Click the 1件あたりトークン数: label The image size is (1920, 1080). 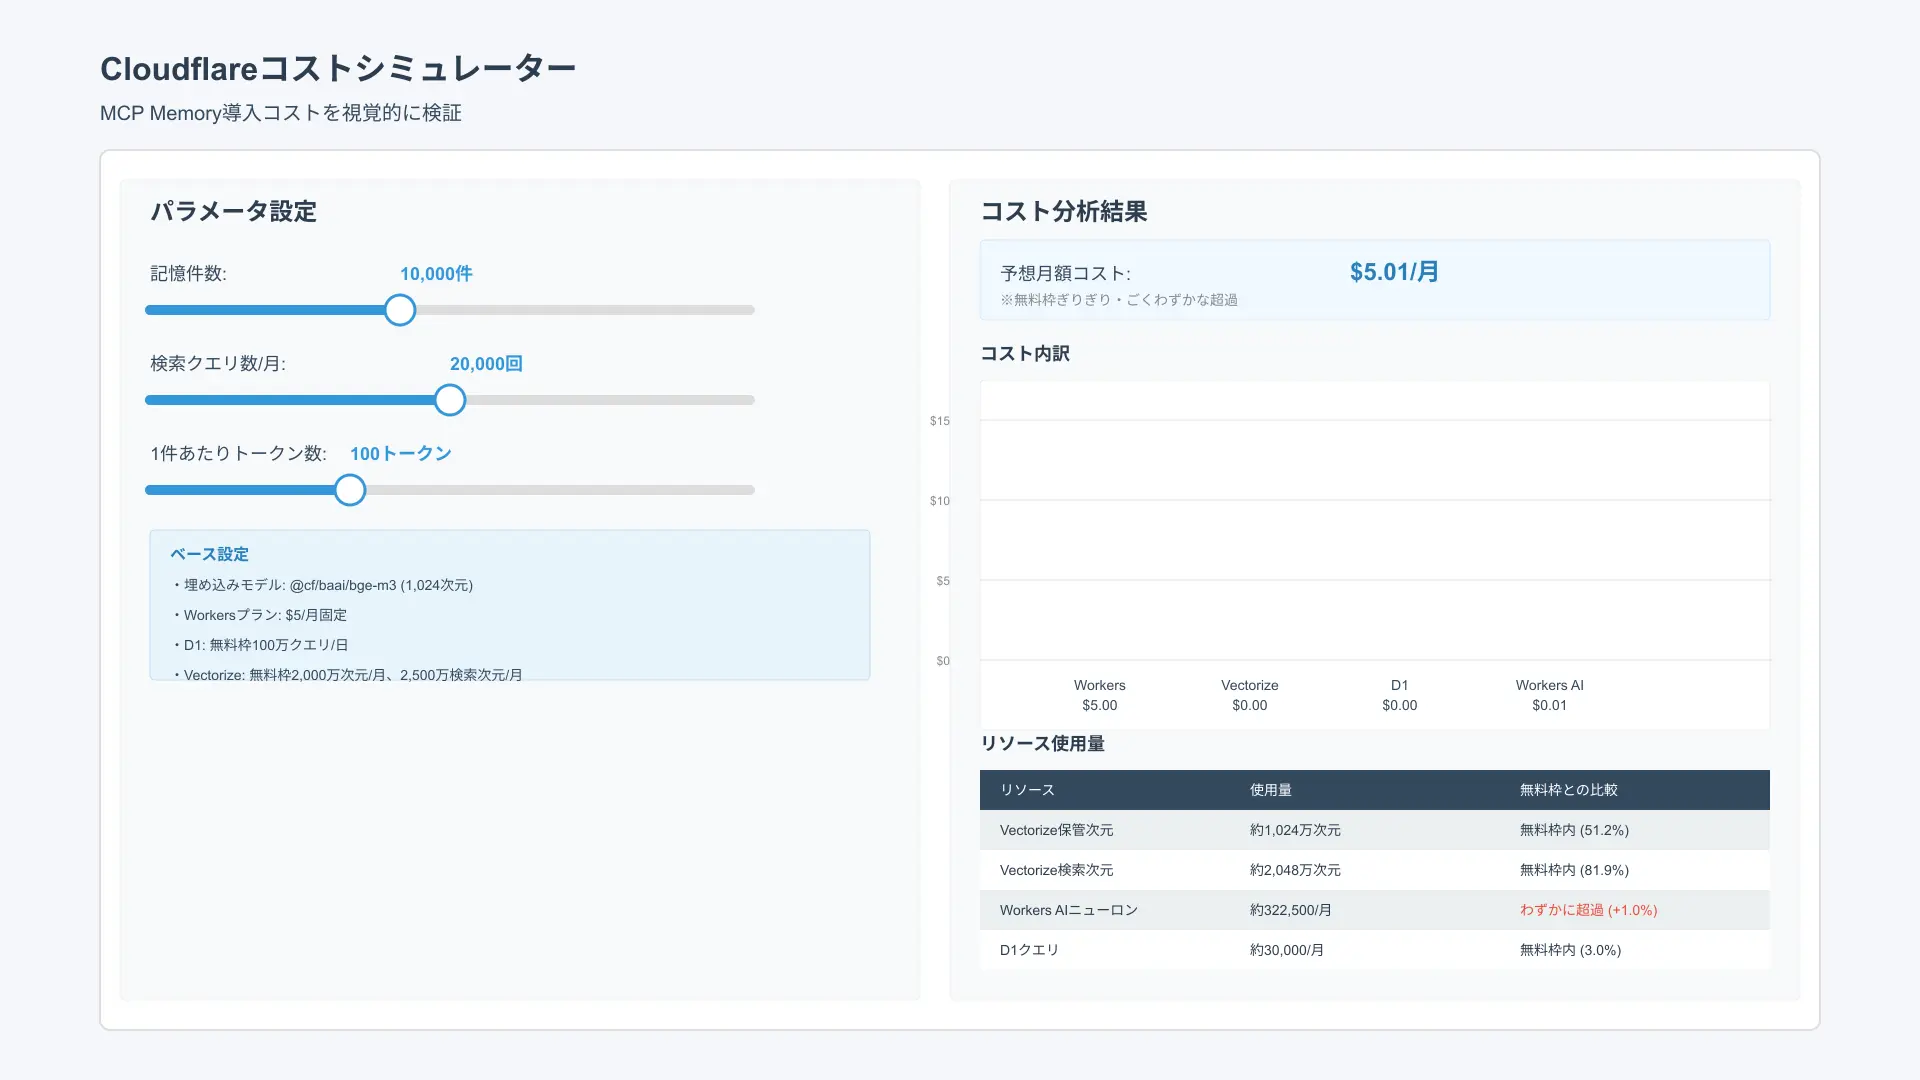point(238,454)
